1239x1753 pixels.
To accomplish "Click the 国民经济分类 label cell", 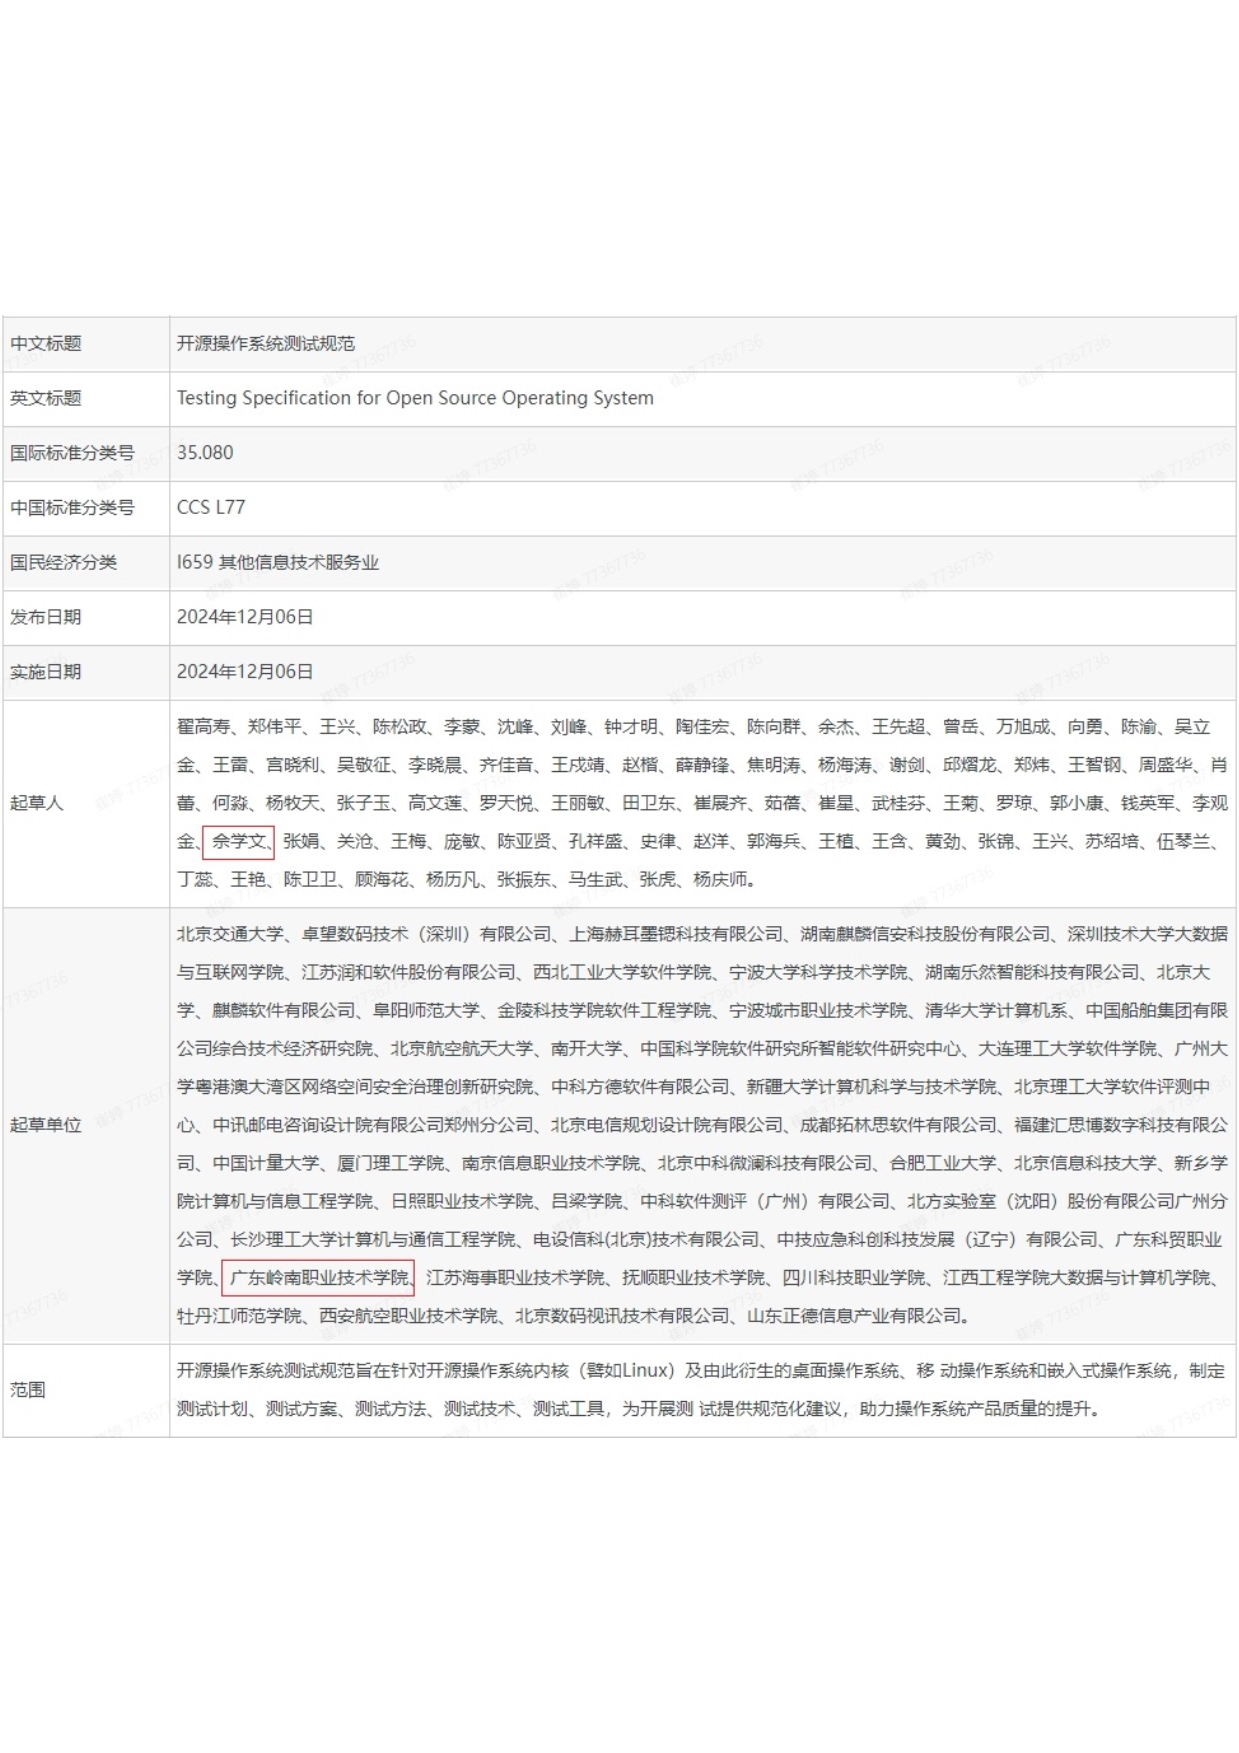I will 63,563.
